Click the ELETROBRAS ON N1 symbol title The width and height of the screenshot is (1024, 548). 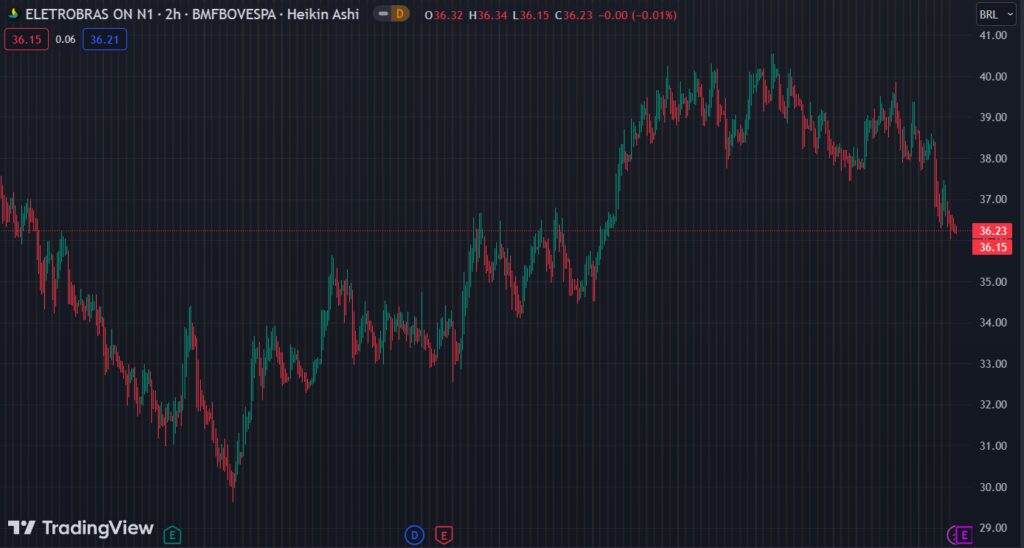(x=91, y=14)
